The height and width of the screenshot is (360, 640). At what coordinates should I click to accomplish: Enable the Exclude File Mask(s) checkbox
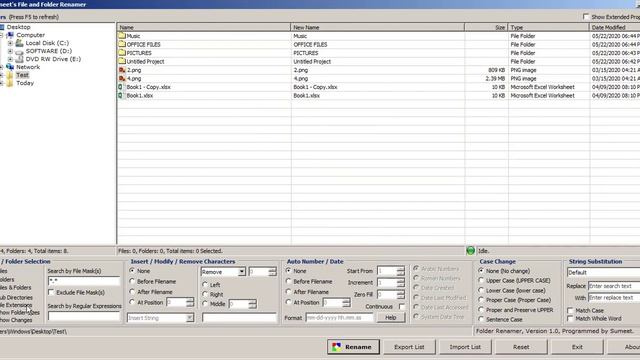click(x=51, y=292)
